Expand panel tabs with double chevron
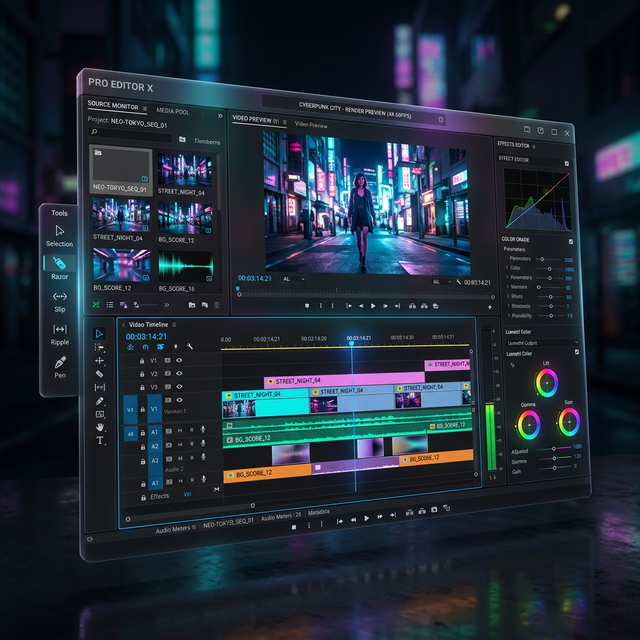640x640 pixels. (220, 116)
